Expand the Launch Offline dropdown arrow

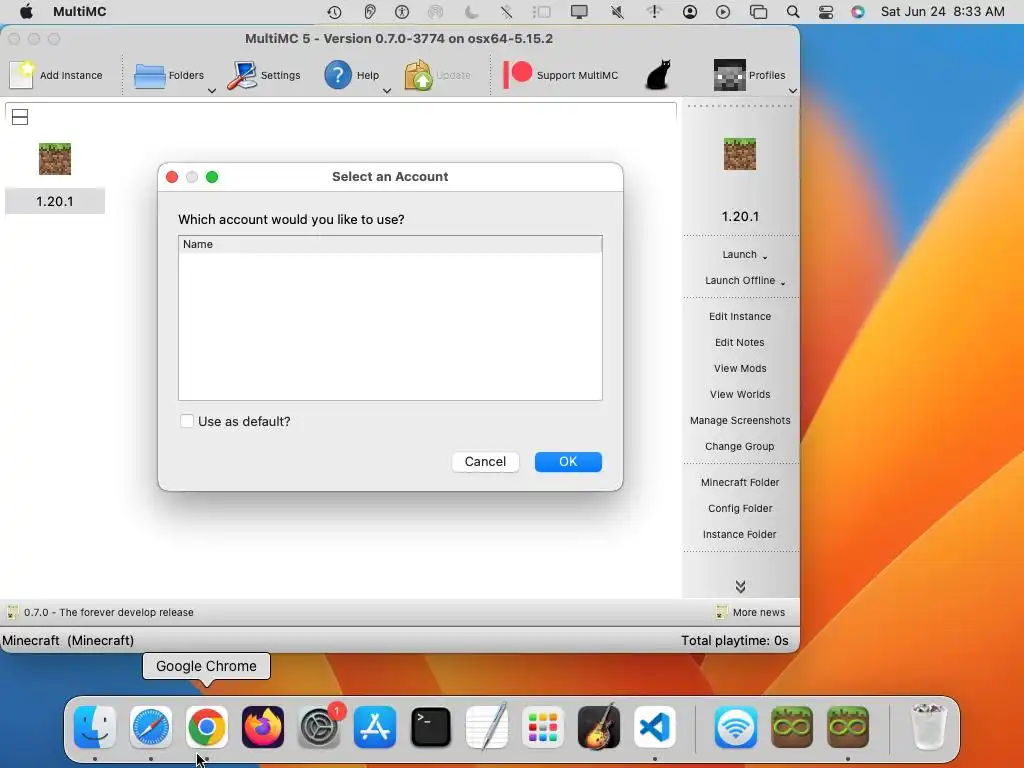pos(783,283)
